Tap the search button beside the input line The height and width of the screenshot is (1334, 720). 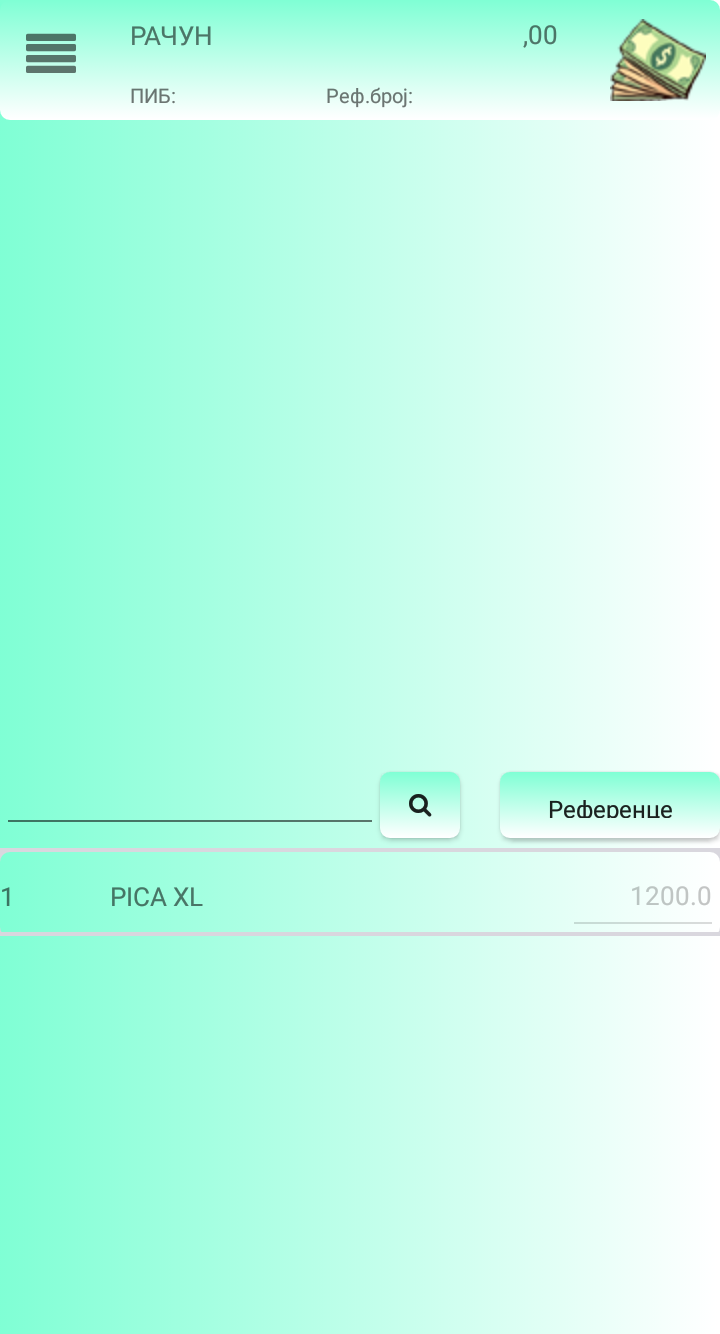419,804
